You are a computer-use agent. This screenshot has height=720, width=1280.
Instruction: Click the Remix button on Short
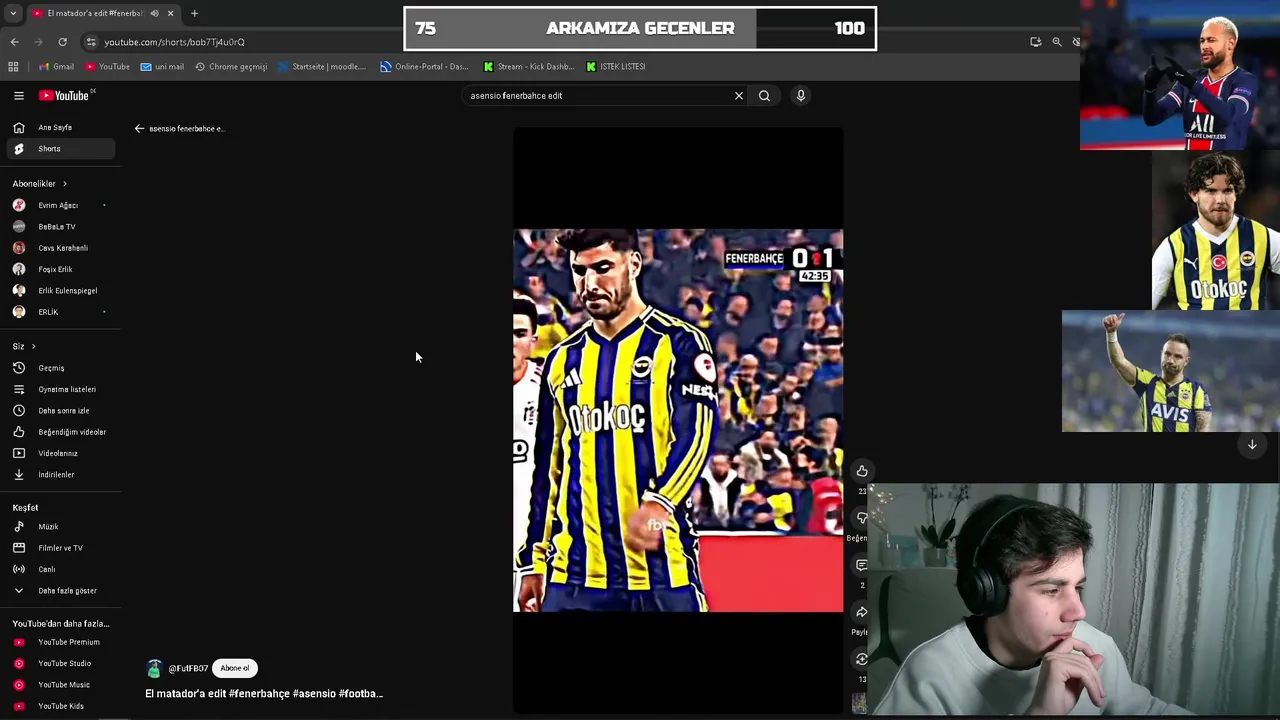coord(862,659)
